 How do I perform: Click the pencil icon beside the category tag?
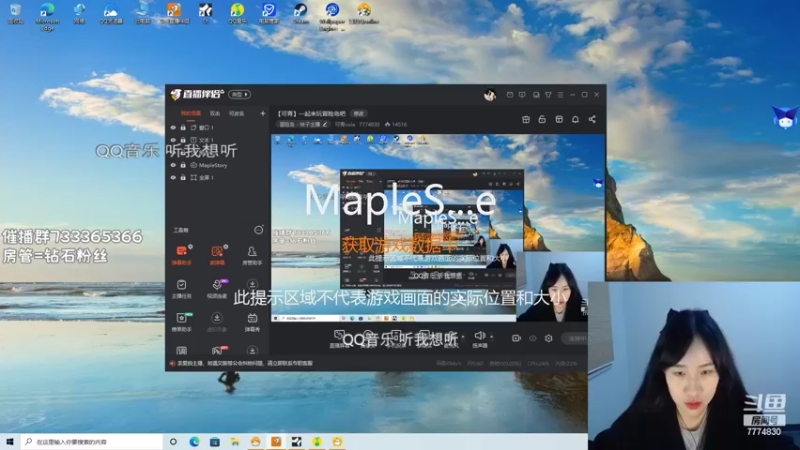tap(325, 124)
